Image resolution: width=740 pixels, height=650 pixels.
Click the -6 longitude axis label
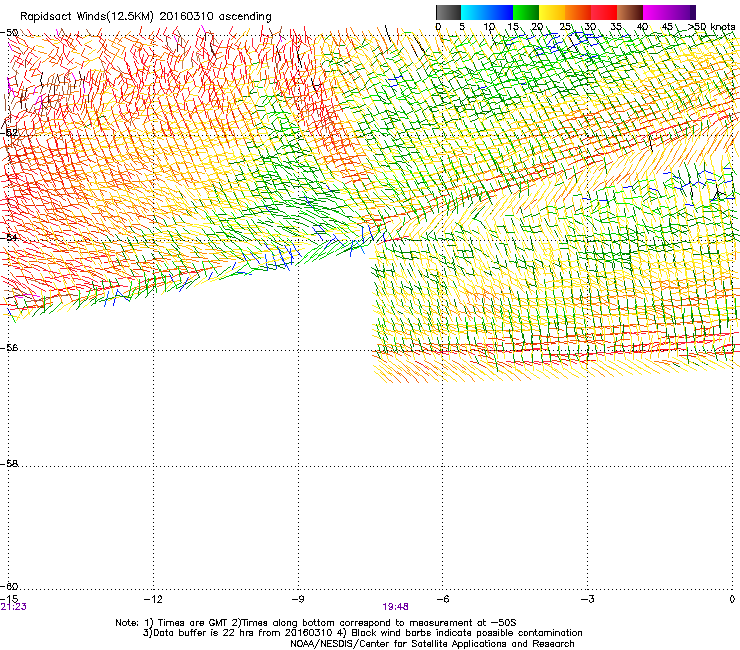(442, 599)
